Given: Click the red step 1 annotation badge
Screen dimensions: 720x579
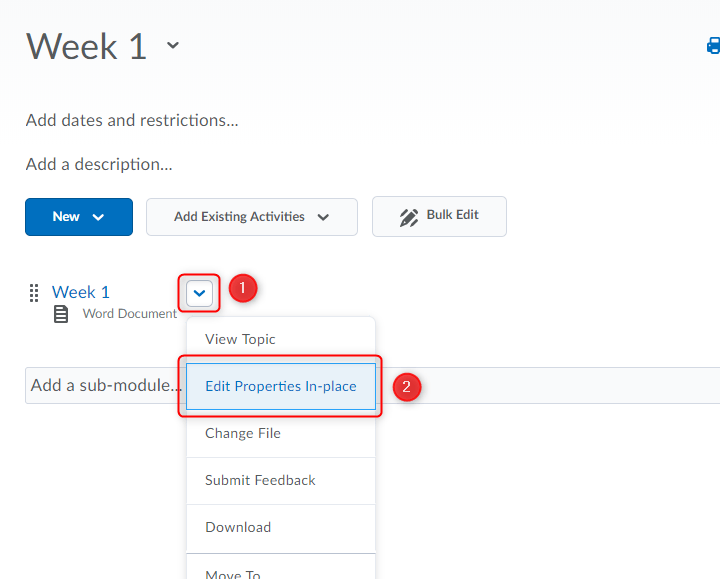Looking at the screenshot, I should coord(243,289).
